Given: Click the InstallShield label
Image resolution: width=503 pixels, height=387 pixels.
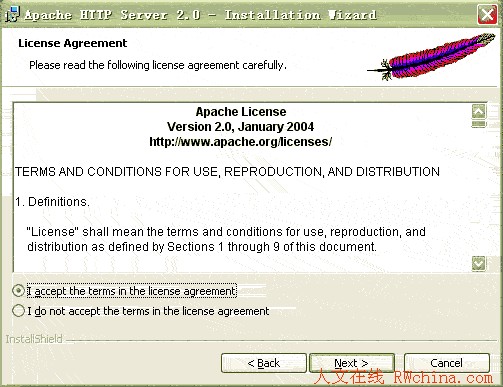Looking at the screenshot, I should (x=34, y=339).
